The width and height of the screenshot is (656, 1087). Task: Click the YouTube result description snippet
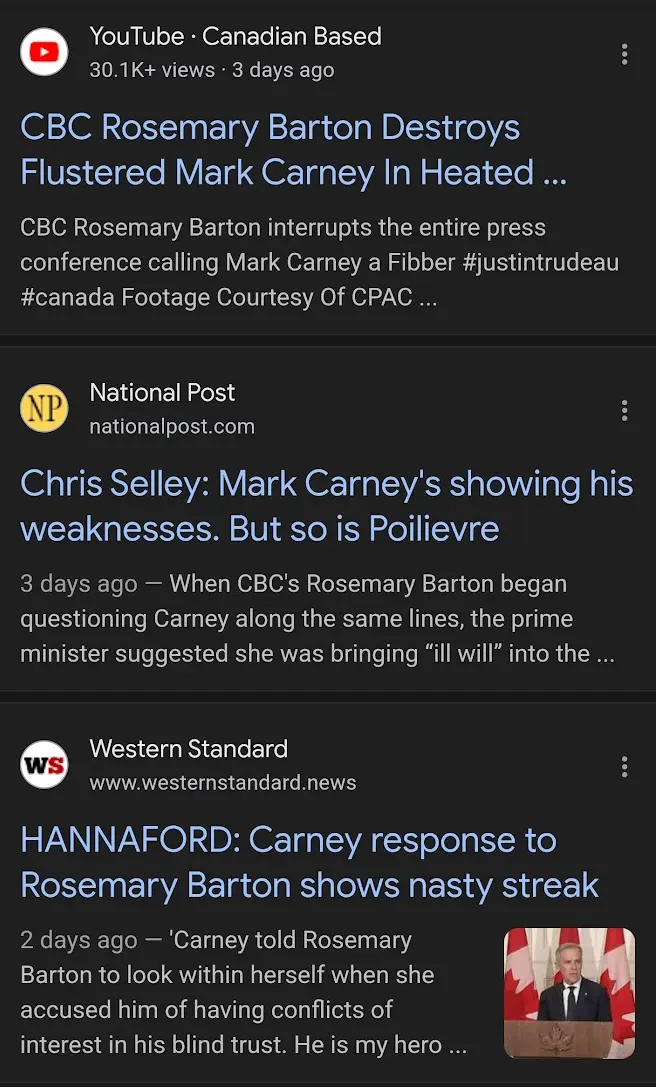click(x=319, y=262)
